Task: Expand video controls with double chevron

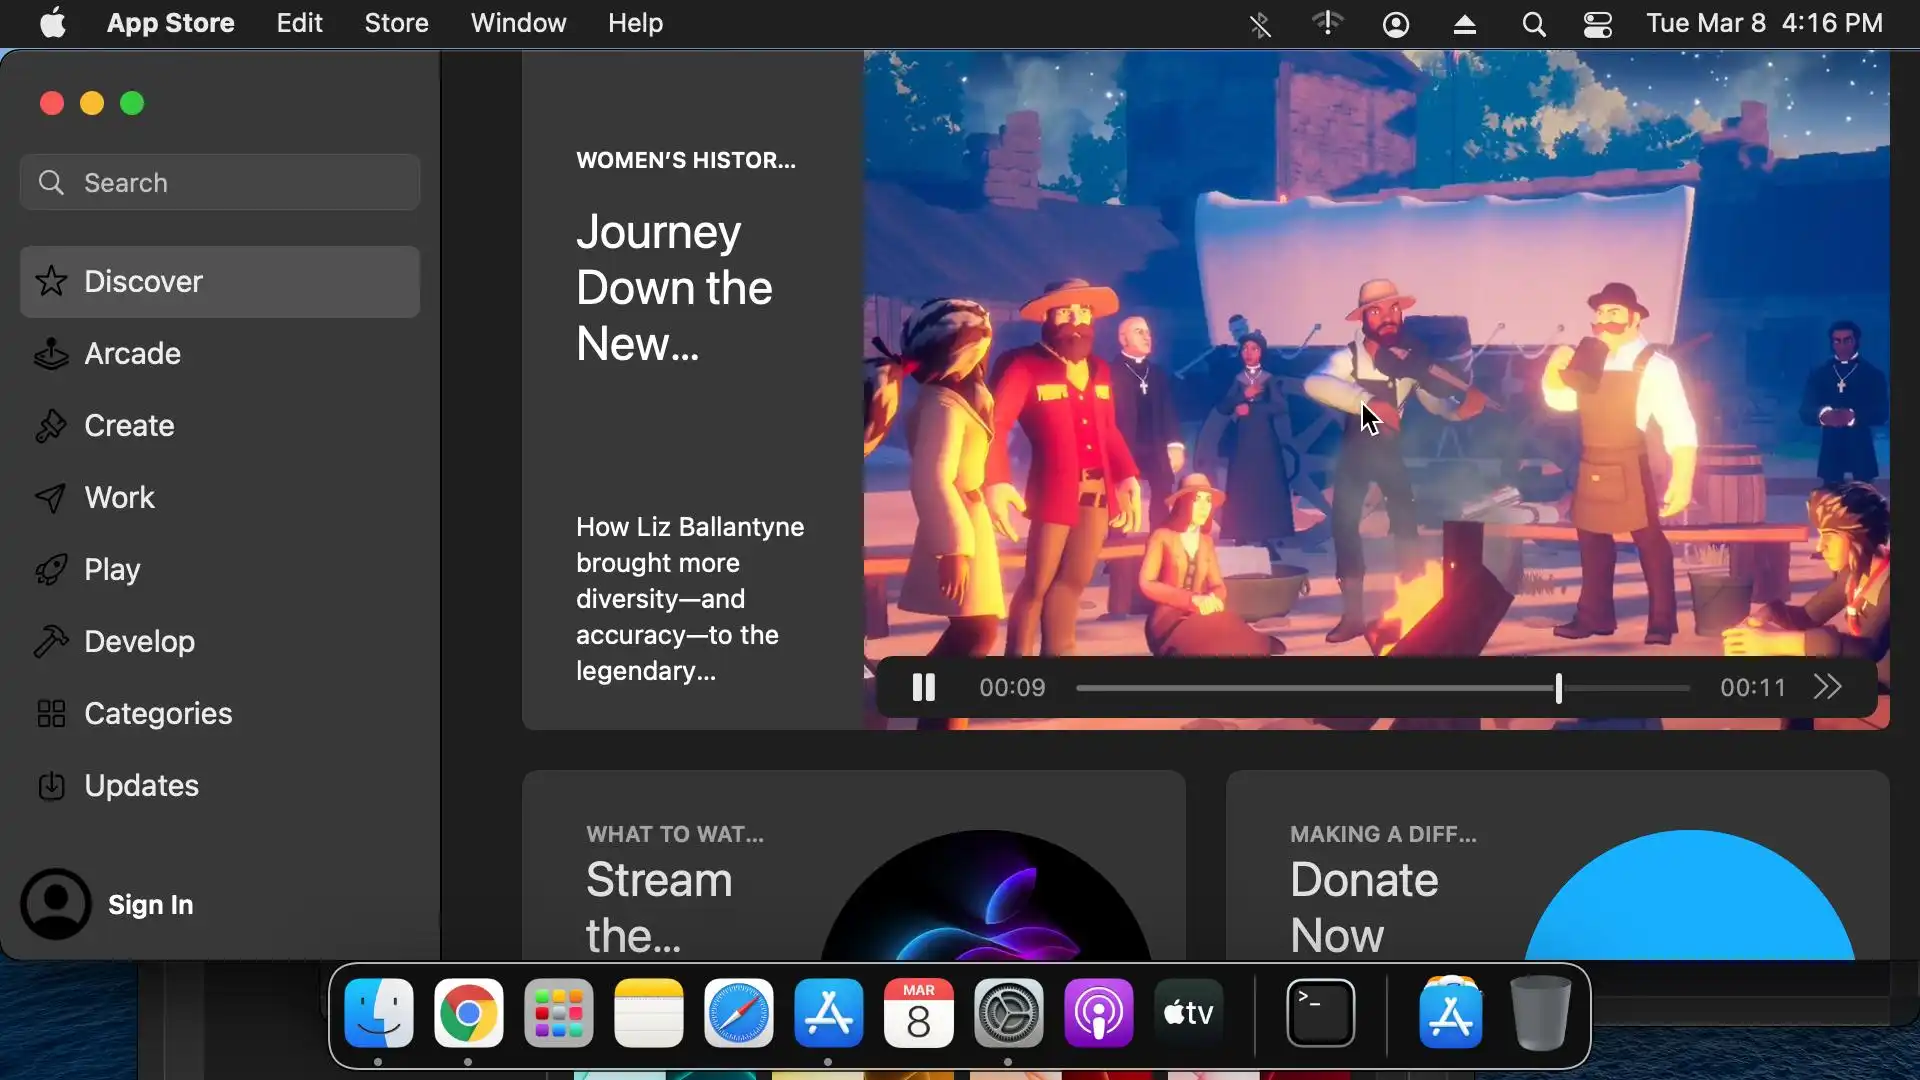Action: [x=1827, y=688]
